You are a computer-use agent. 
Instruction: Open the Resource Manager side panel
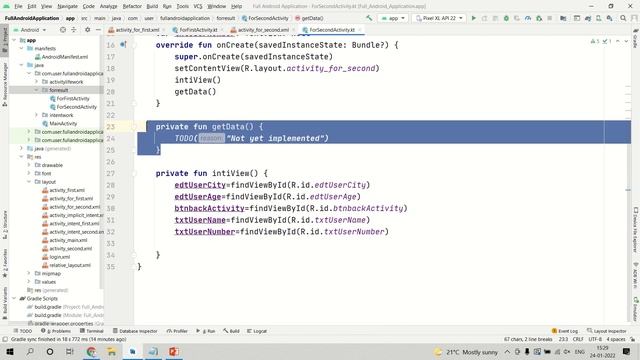[x=4, y=84]
